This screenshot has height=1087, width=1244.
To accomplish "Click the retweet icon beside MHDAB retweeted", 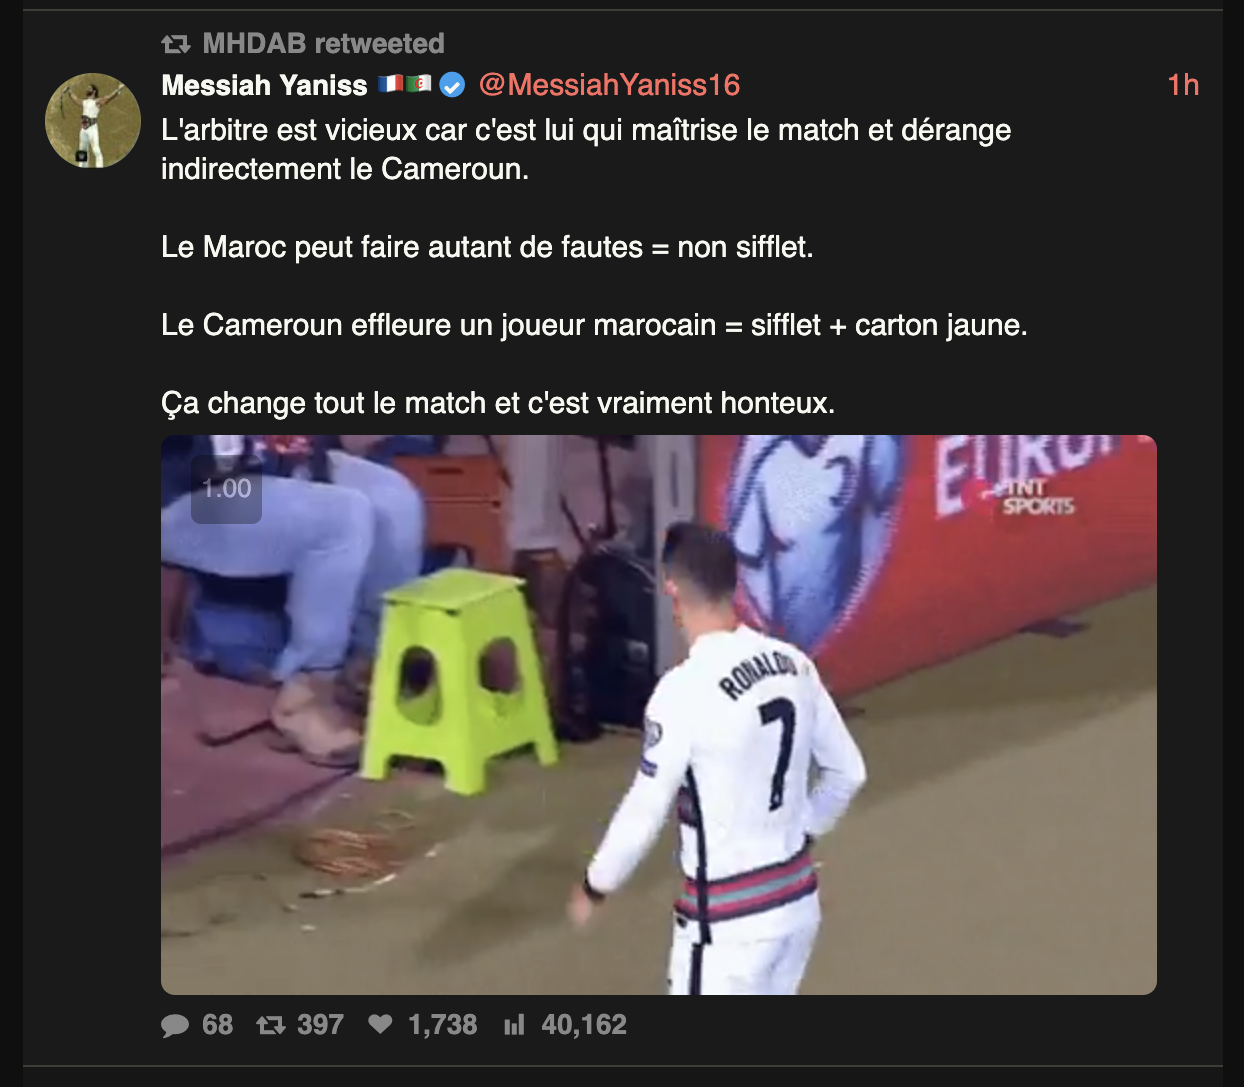I will click(x=176, y=44).
